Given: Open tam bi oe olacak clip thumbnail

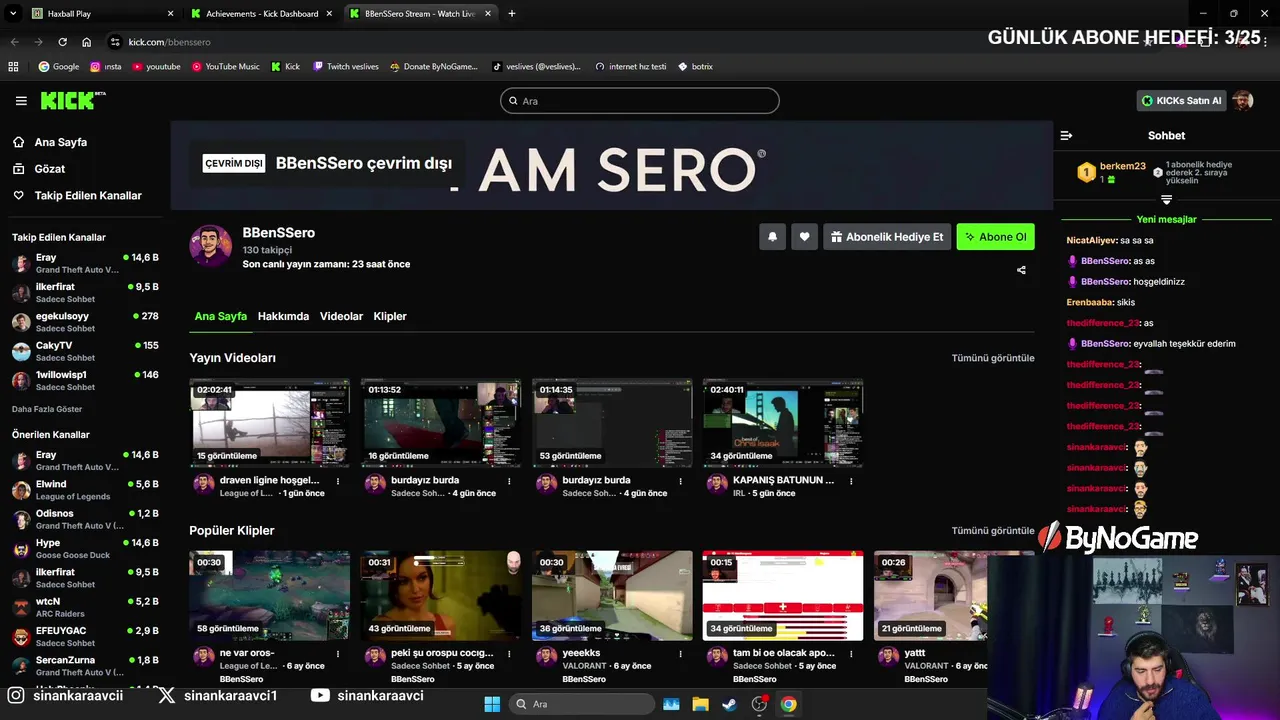Looking at the screenshot, I should 783,596.
